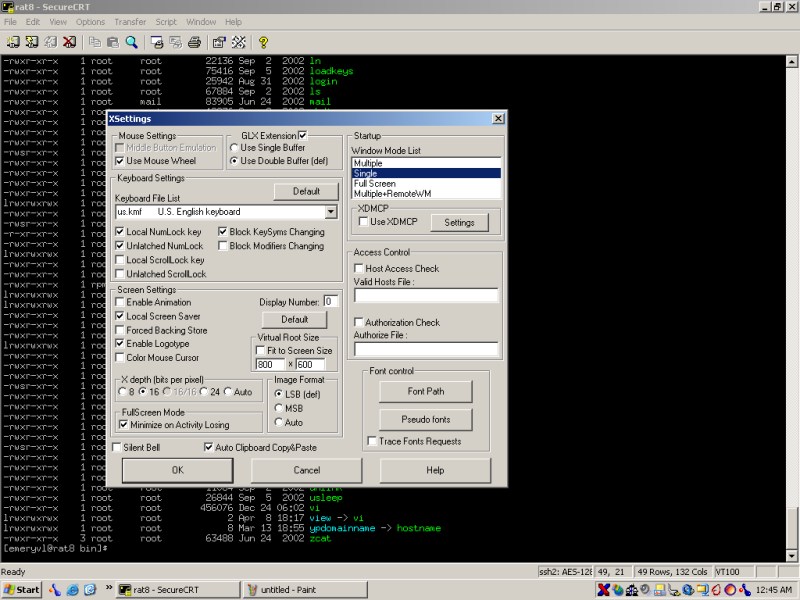Viewport: 800px width, 600px height.
Task: Click the Print printer toolbar icon
Action: tap(194, 42)
